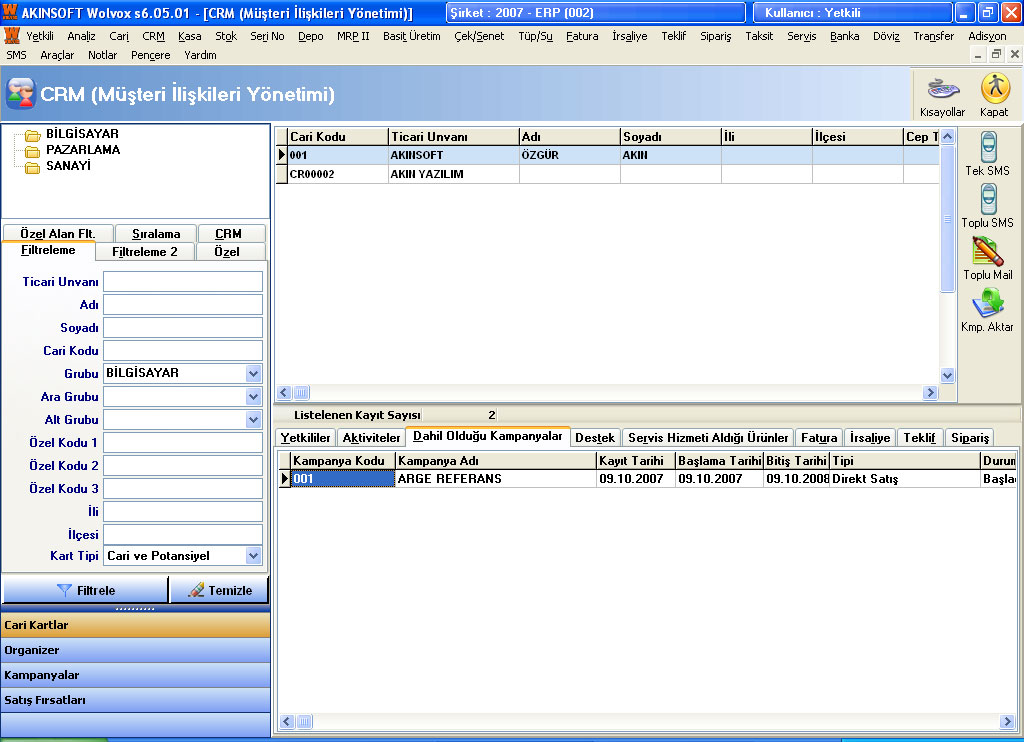Click the Kapat close icon
Image resolution: width=1024 pixels, height=742 pixels.
coord(994,95)
